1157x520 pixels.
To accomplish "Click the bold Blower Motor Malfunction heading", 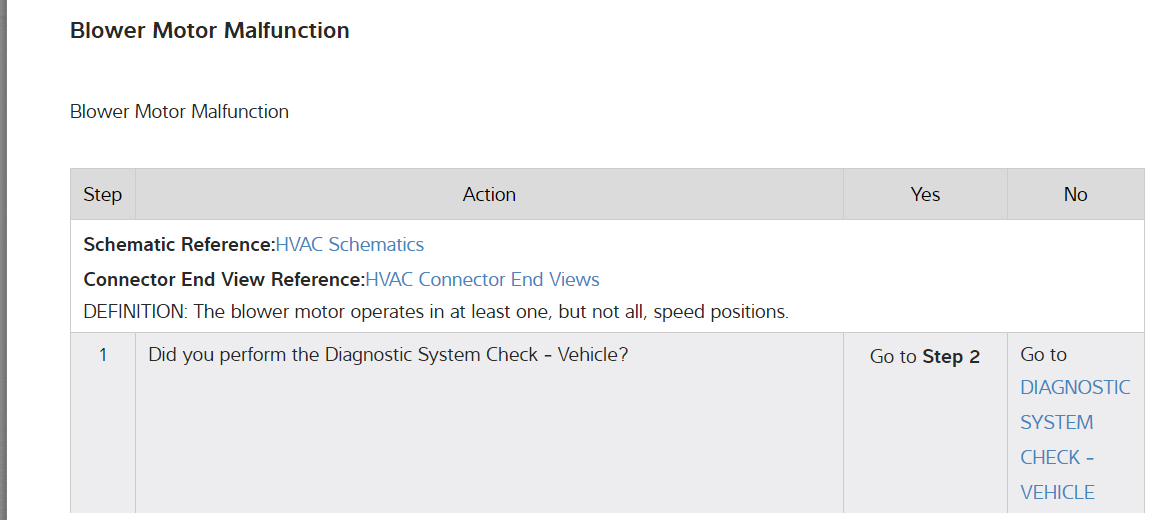I will coord(209,31).
